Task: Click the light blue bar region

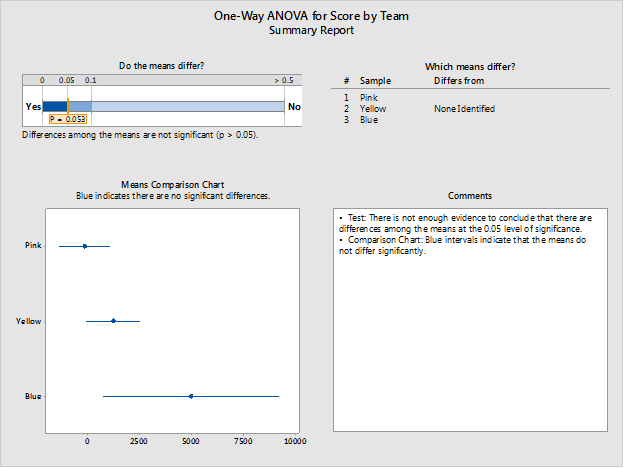Action: [x=188, y=107]
